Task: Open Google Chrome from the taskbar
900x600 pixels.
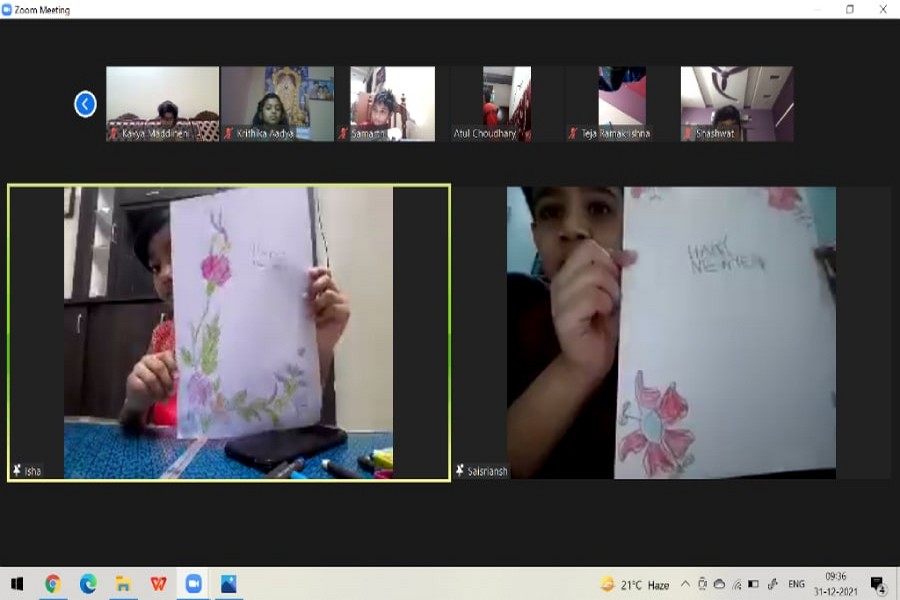Action: tap(53, 584)
